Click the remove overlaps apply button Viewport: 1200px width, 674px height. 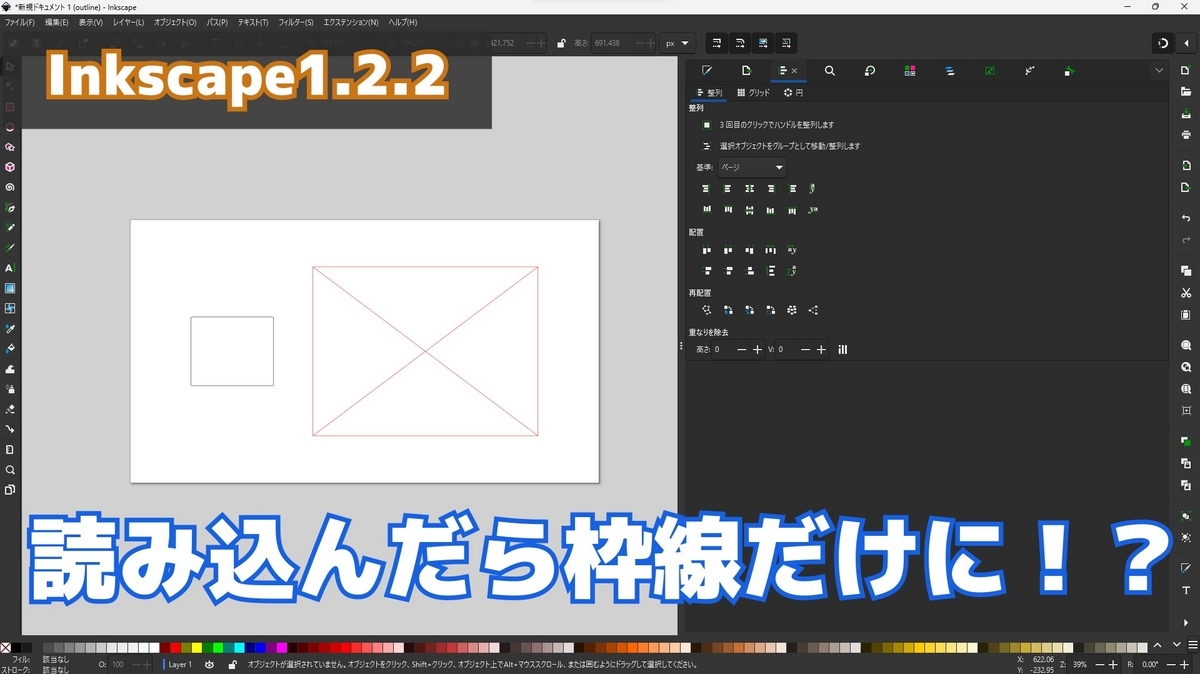(843, 349)
